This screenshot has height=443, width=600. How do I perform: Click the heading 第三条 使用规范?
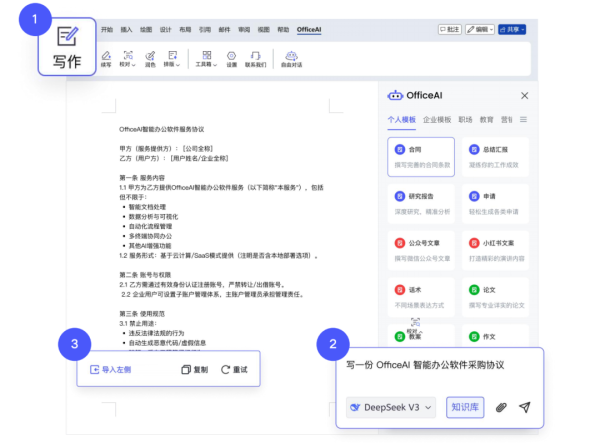142,314
